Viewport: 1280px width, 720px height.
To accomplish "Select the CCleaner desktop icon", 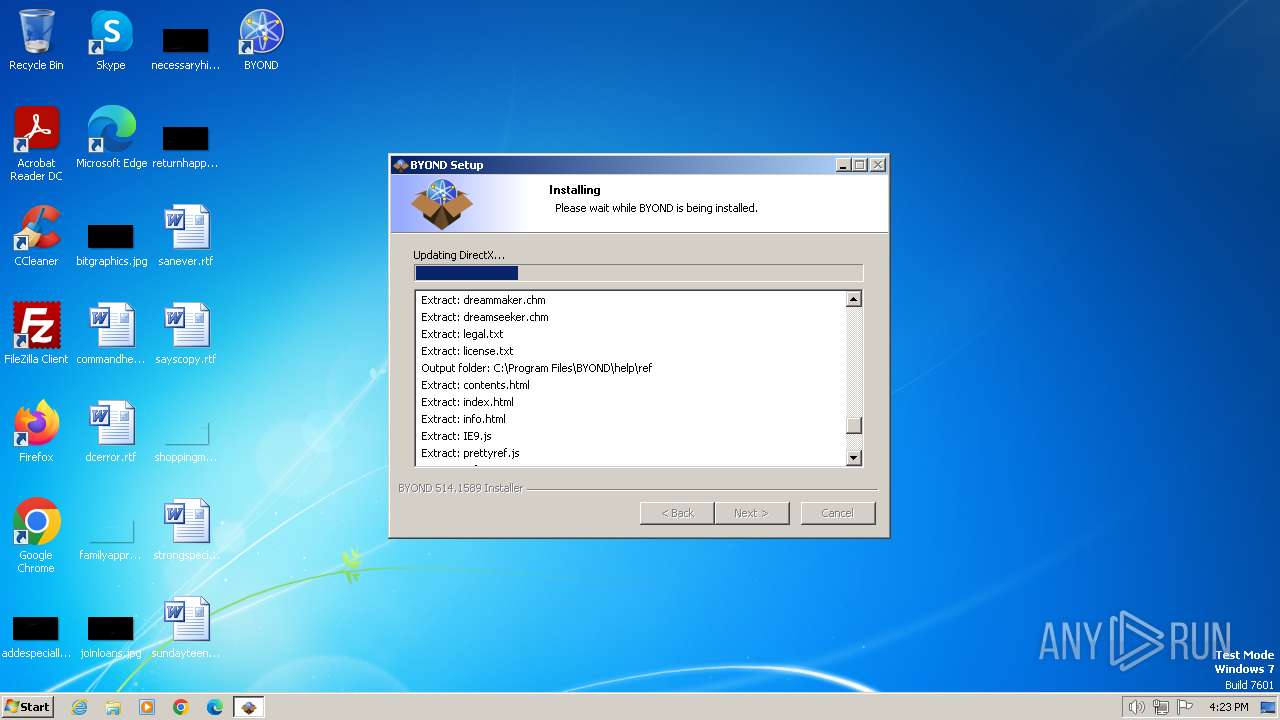I will 36,236.
